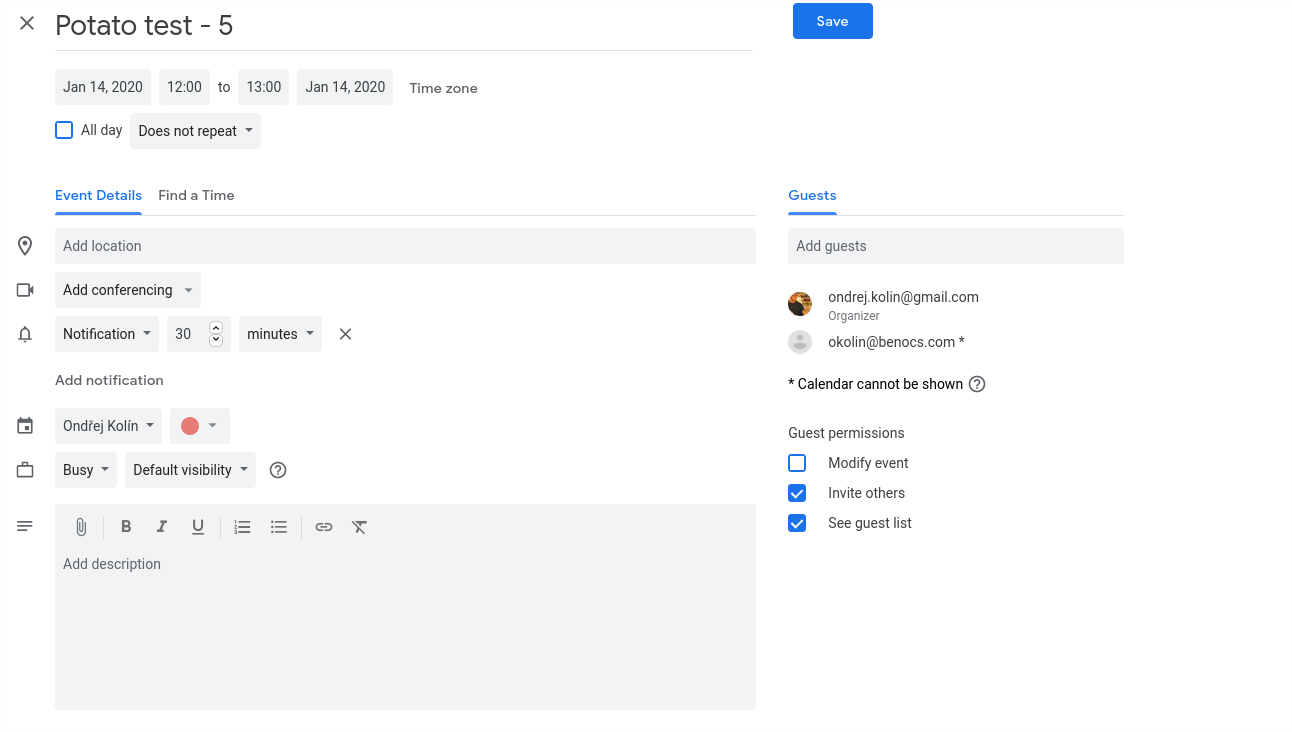Enable the All day checkbox
1292x732 pixels.
point(64,130)
